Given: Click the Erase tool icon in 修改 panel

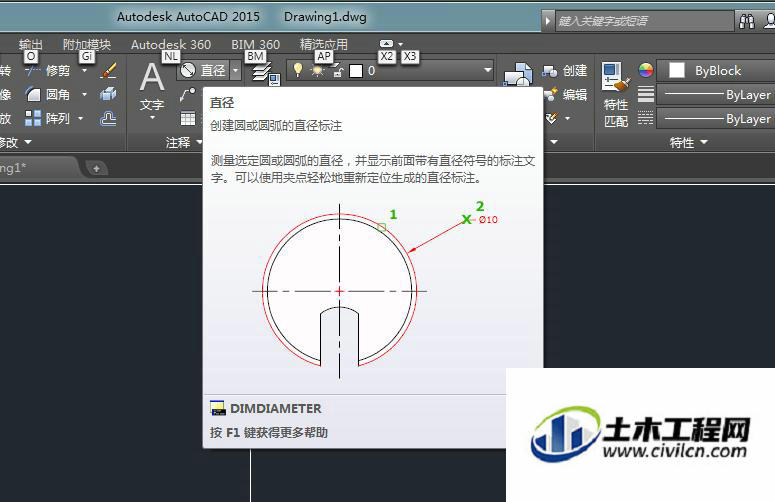Looking at the screenshot, I should (x=108, y=71).
